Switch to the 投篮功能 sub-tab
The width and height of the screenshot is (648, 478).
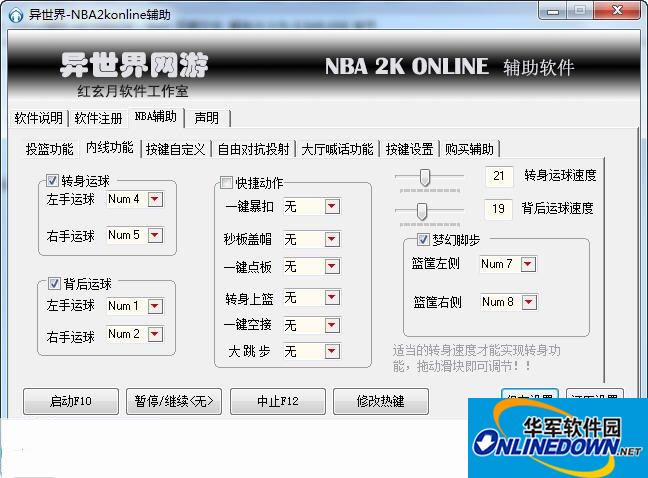(x=49, y=149)
